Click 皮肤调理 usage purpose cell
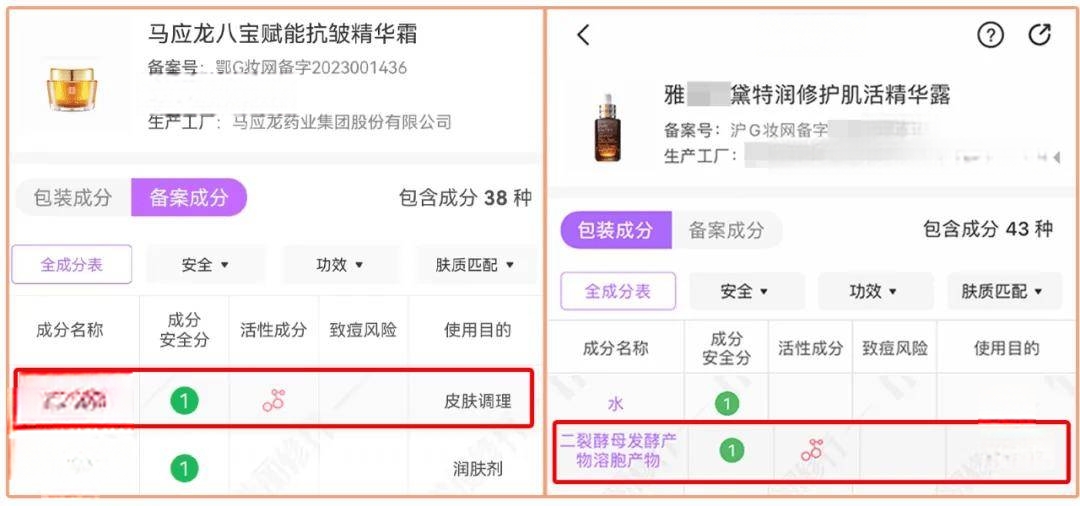1080x506 pixels. [x=477, y=401]
